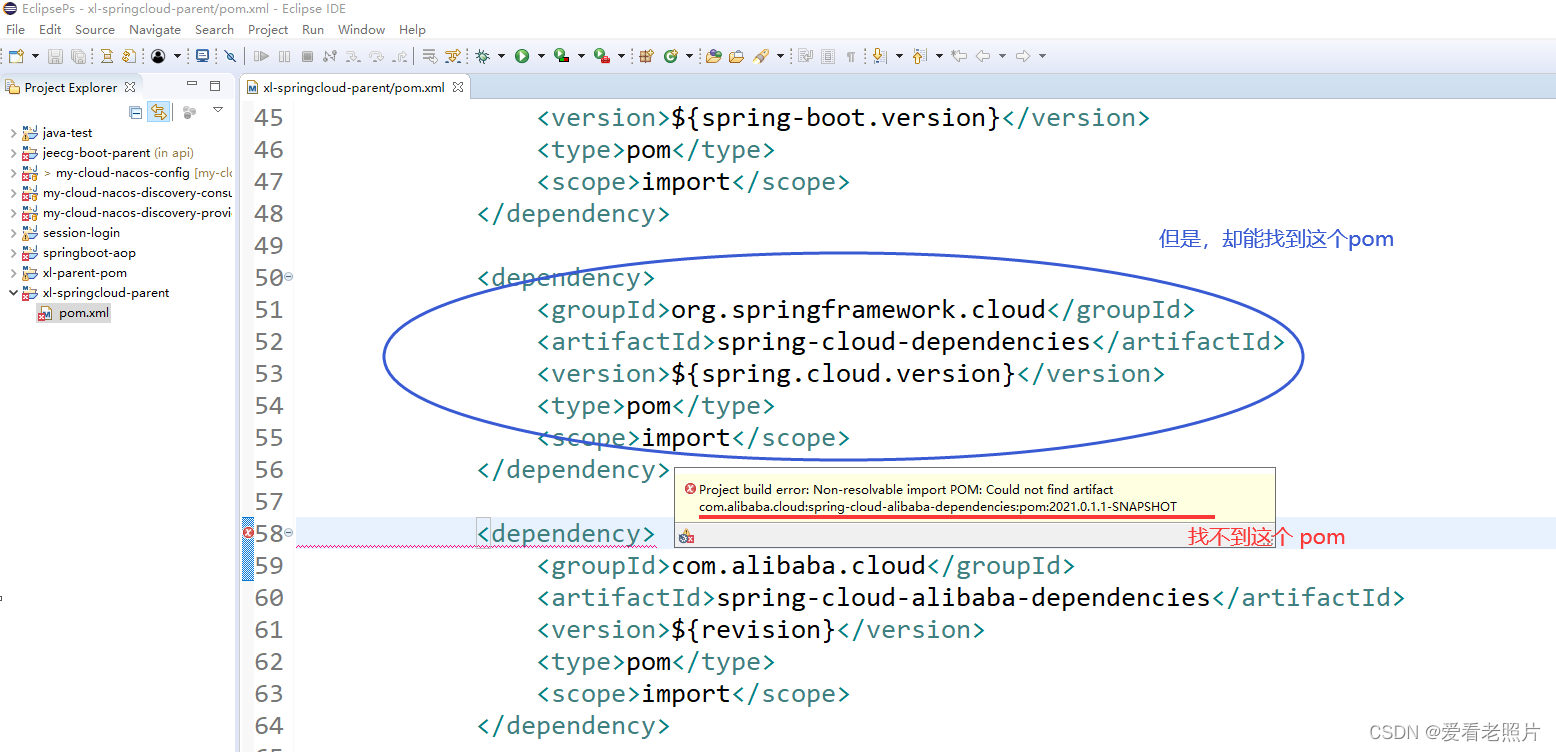Click the New Java Class icon

pyautogui.click(x=670, y=56)
